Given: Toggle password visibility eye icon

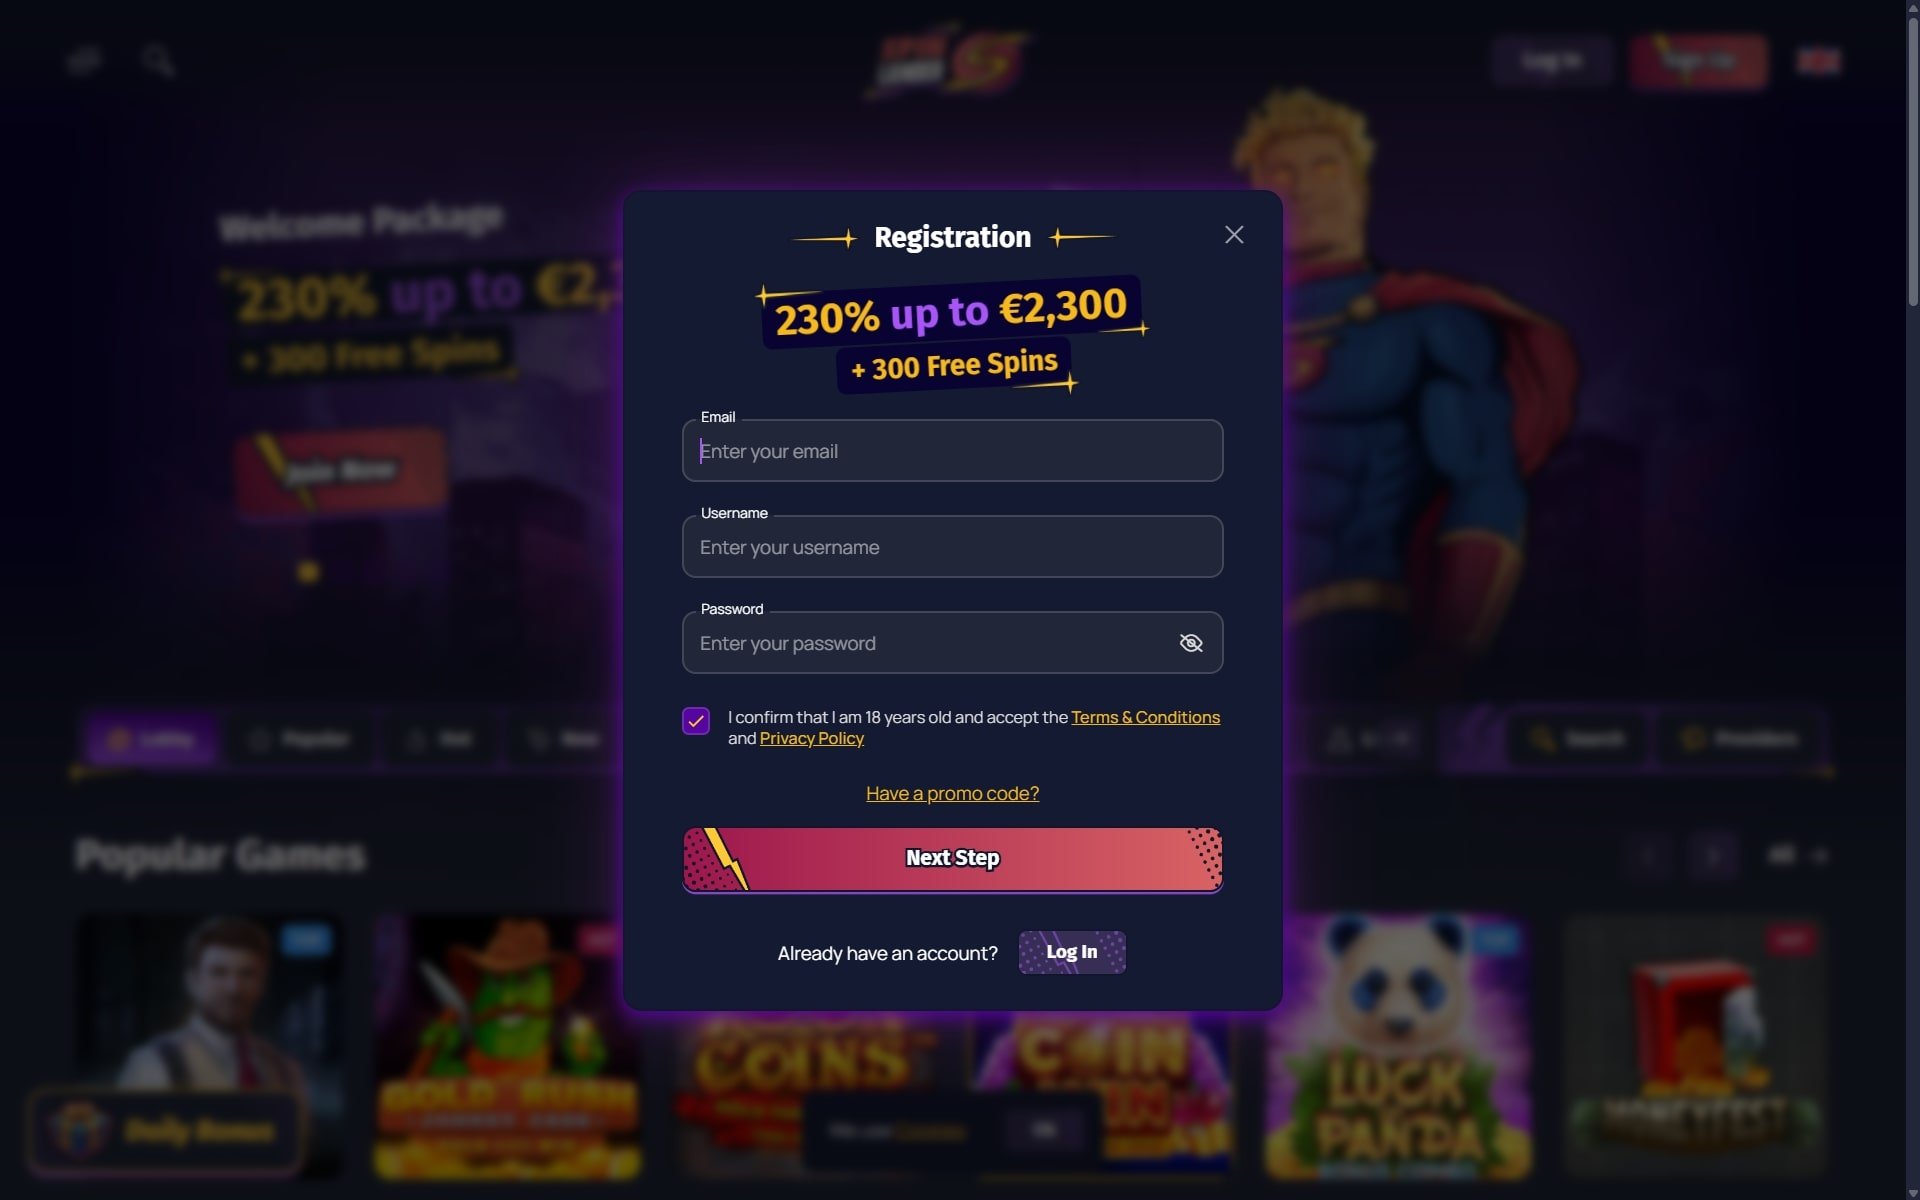Looking at the screenshot, I should pyautogui.click(x=1190, y=643).
